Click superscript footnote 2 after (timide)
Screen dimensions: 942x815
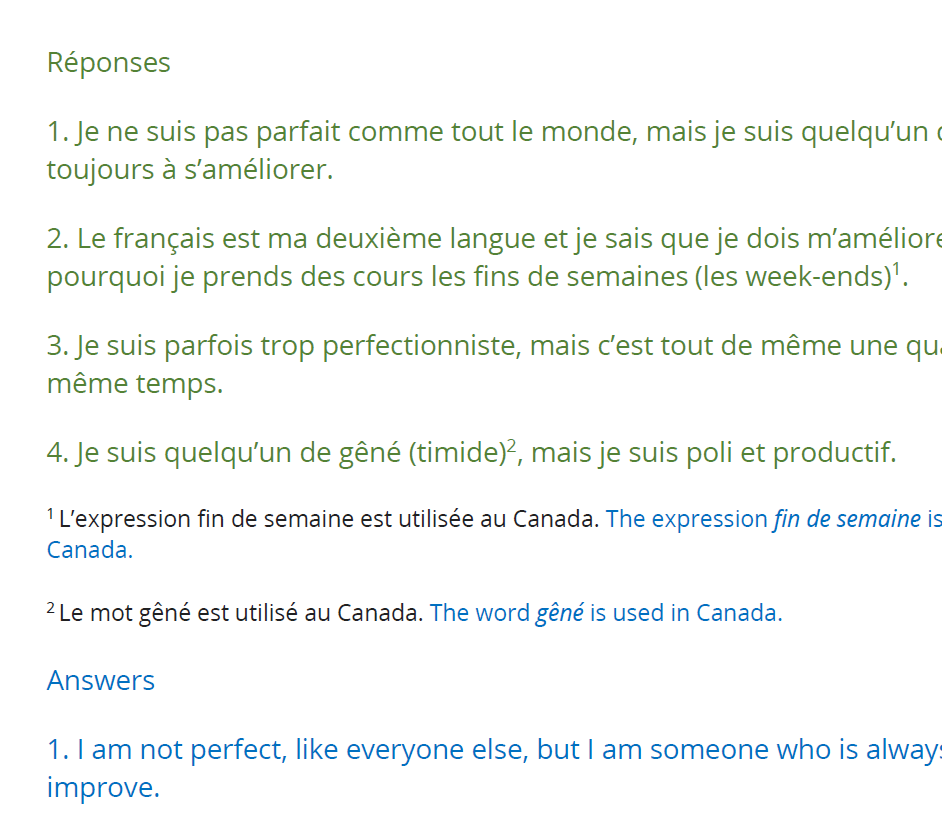pyautogui.click(x=512, y=445)
